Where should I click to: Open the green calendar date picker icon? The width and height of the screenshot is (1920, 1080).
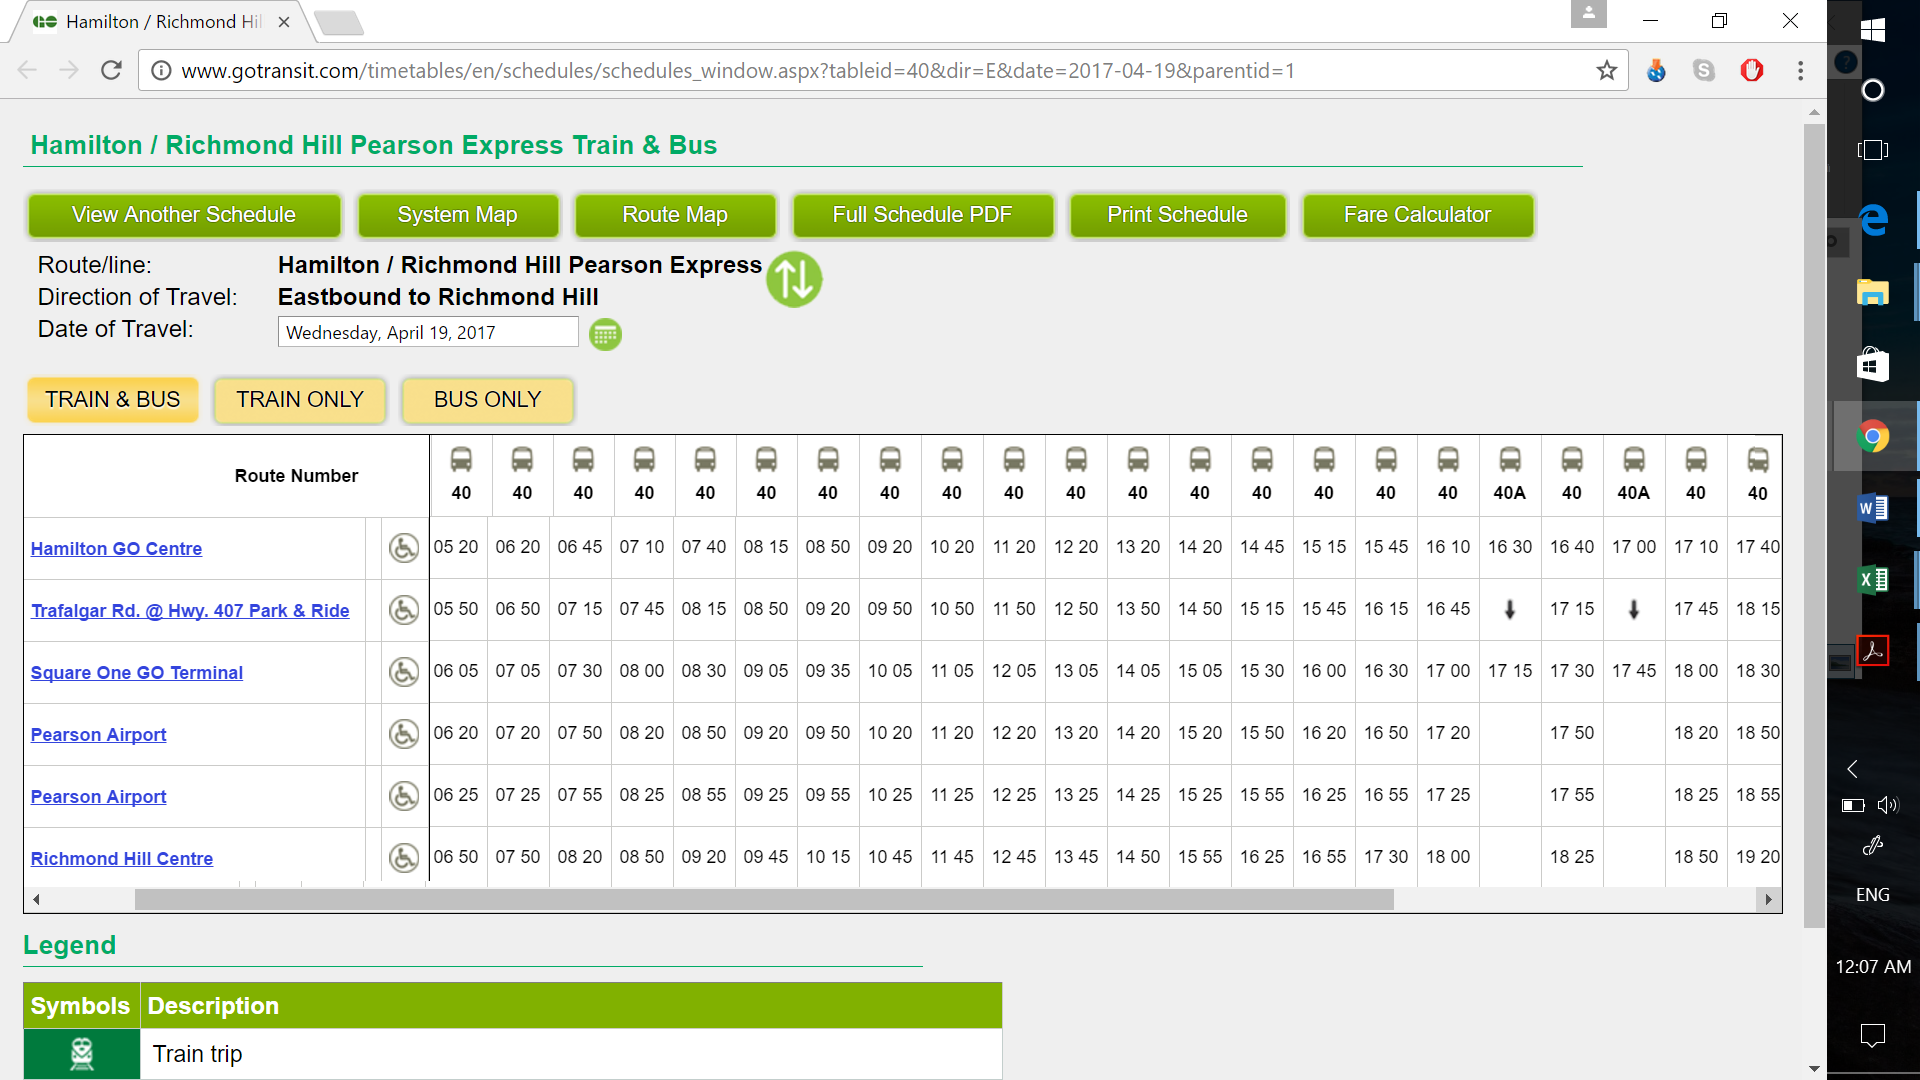pyautogui.click(x=605, y=334)
